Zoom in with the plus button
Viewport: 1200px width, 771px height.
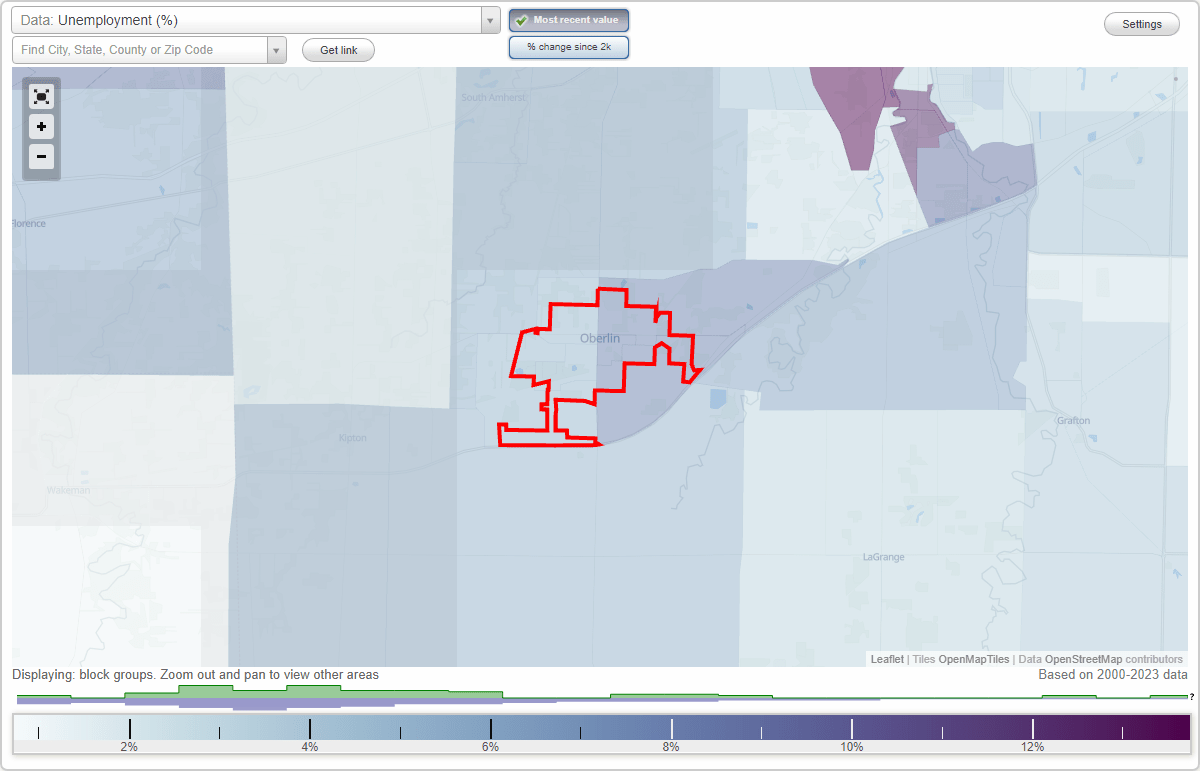41,127
